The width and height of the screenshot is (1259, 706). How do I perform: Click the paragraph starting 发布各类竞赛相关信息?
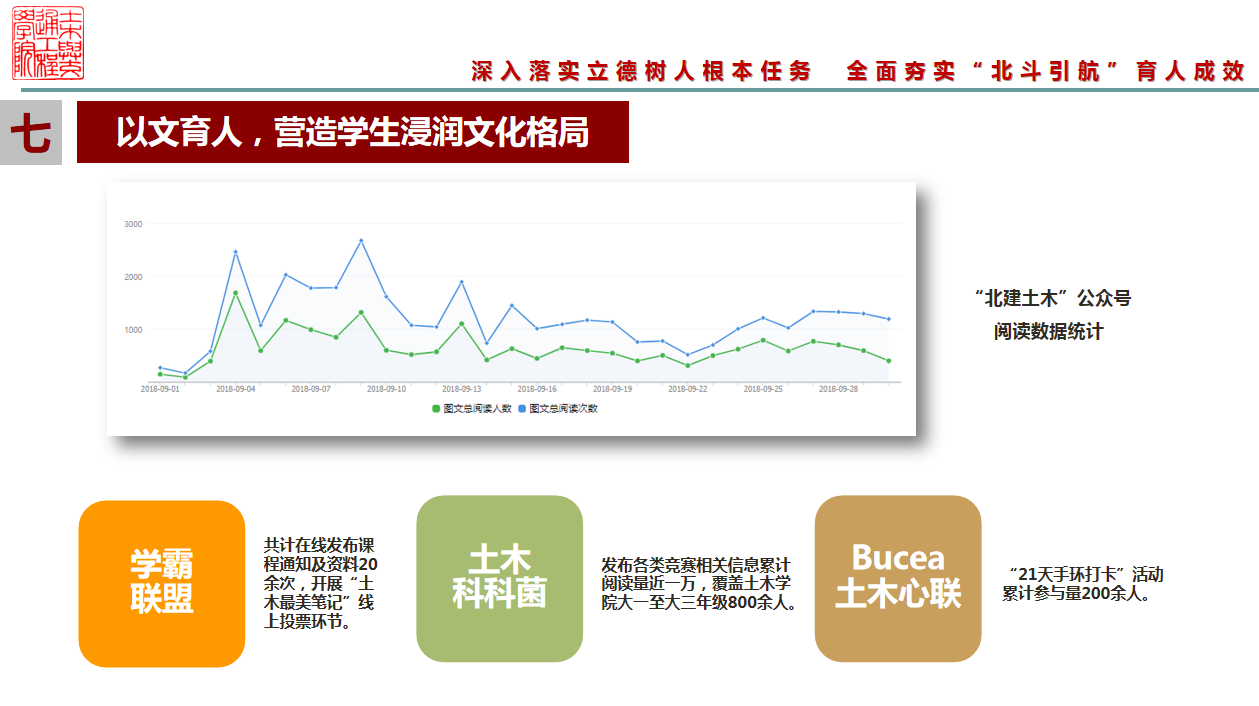[698, 584]
